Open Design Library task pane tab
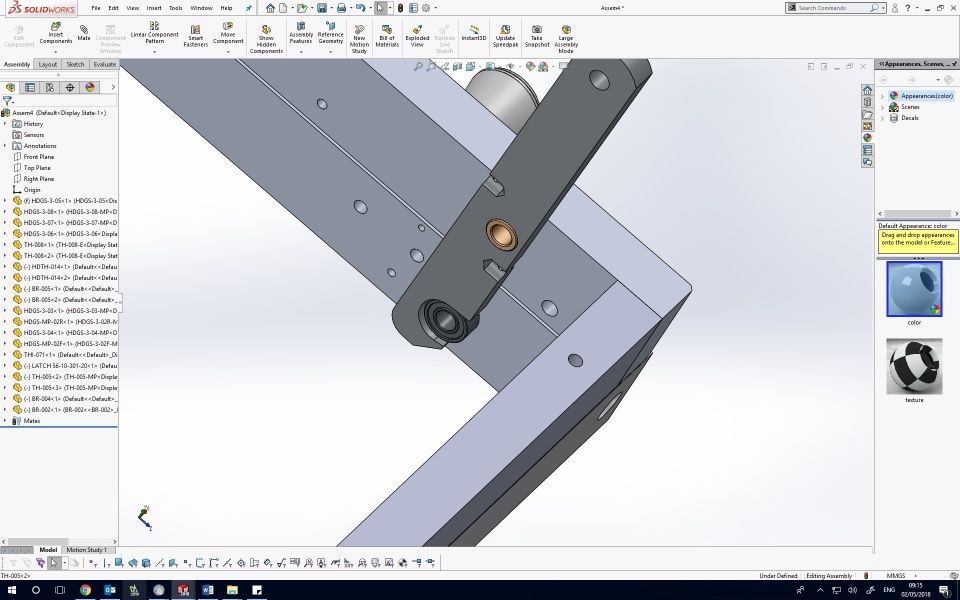The height and width of the screenshot is (600, 960). (867, 102)
